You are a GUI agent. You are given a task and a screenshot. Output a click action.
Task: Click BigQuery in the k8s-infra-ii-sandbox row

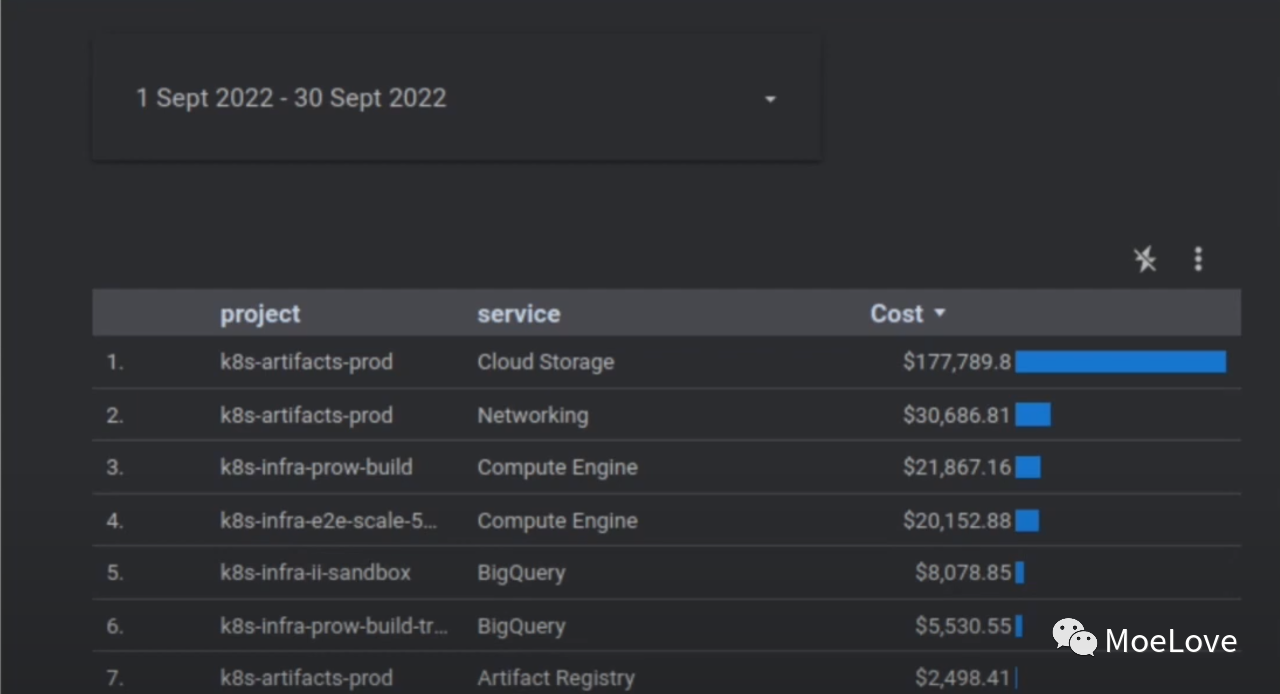(521, 573)
